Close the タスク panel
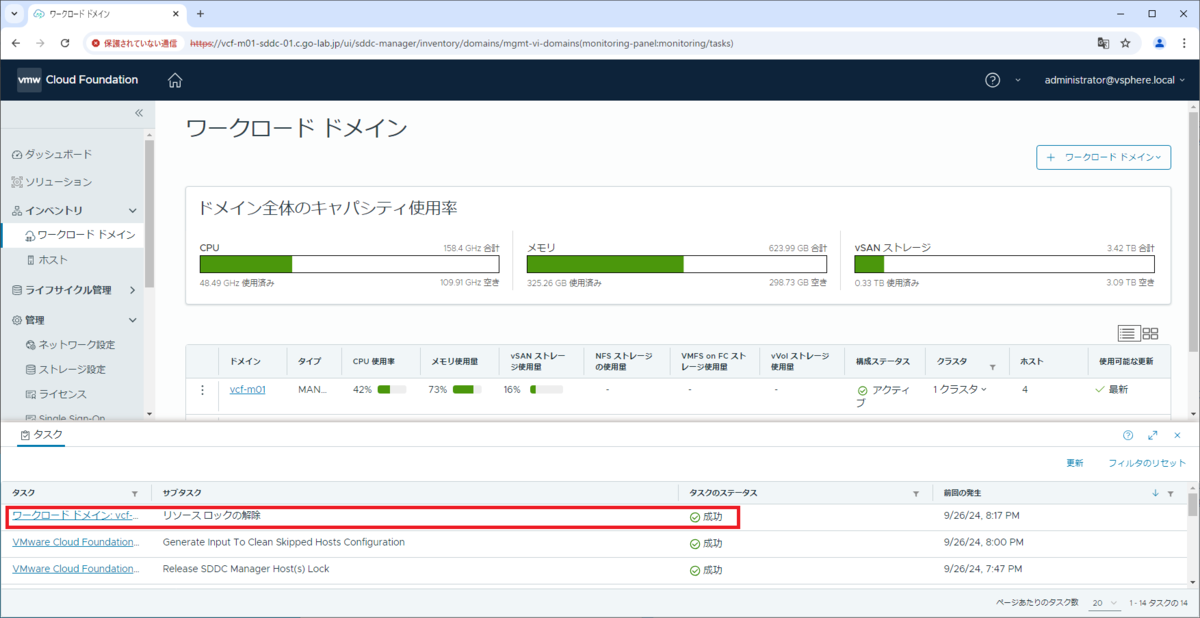This screenshot has width=1200, height=618. (x=1177, y=435)
